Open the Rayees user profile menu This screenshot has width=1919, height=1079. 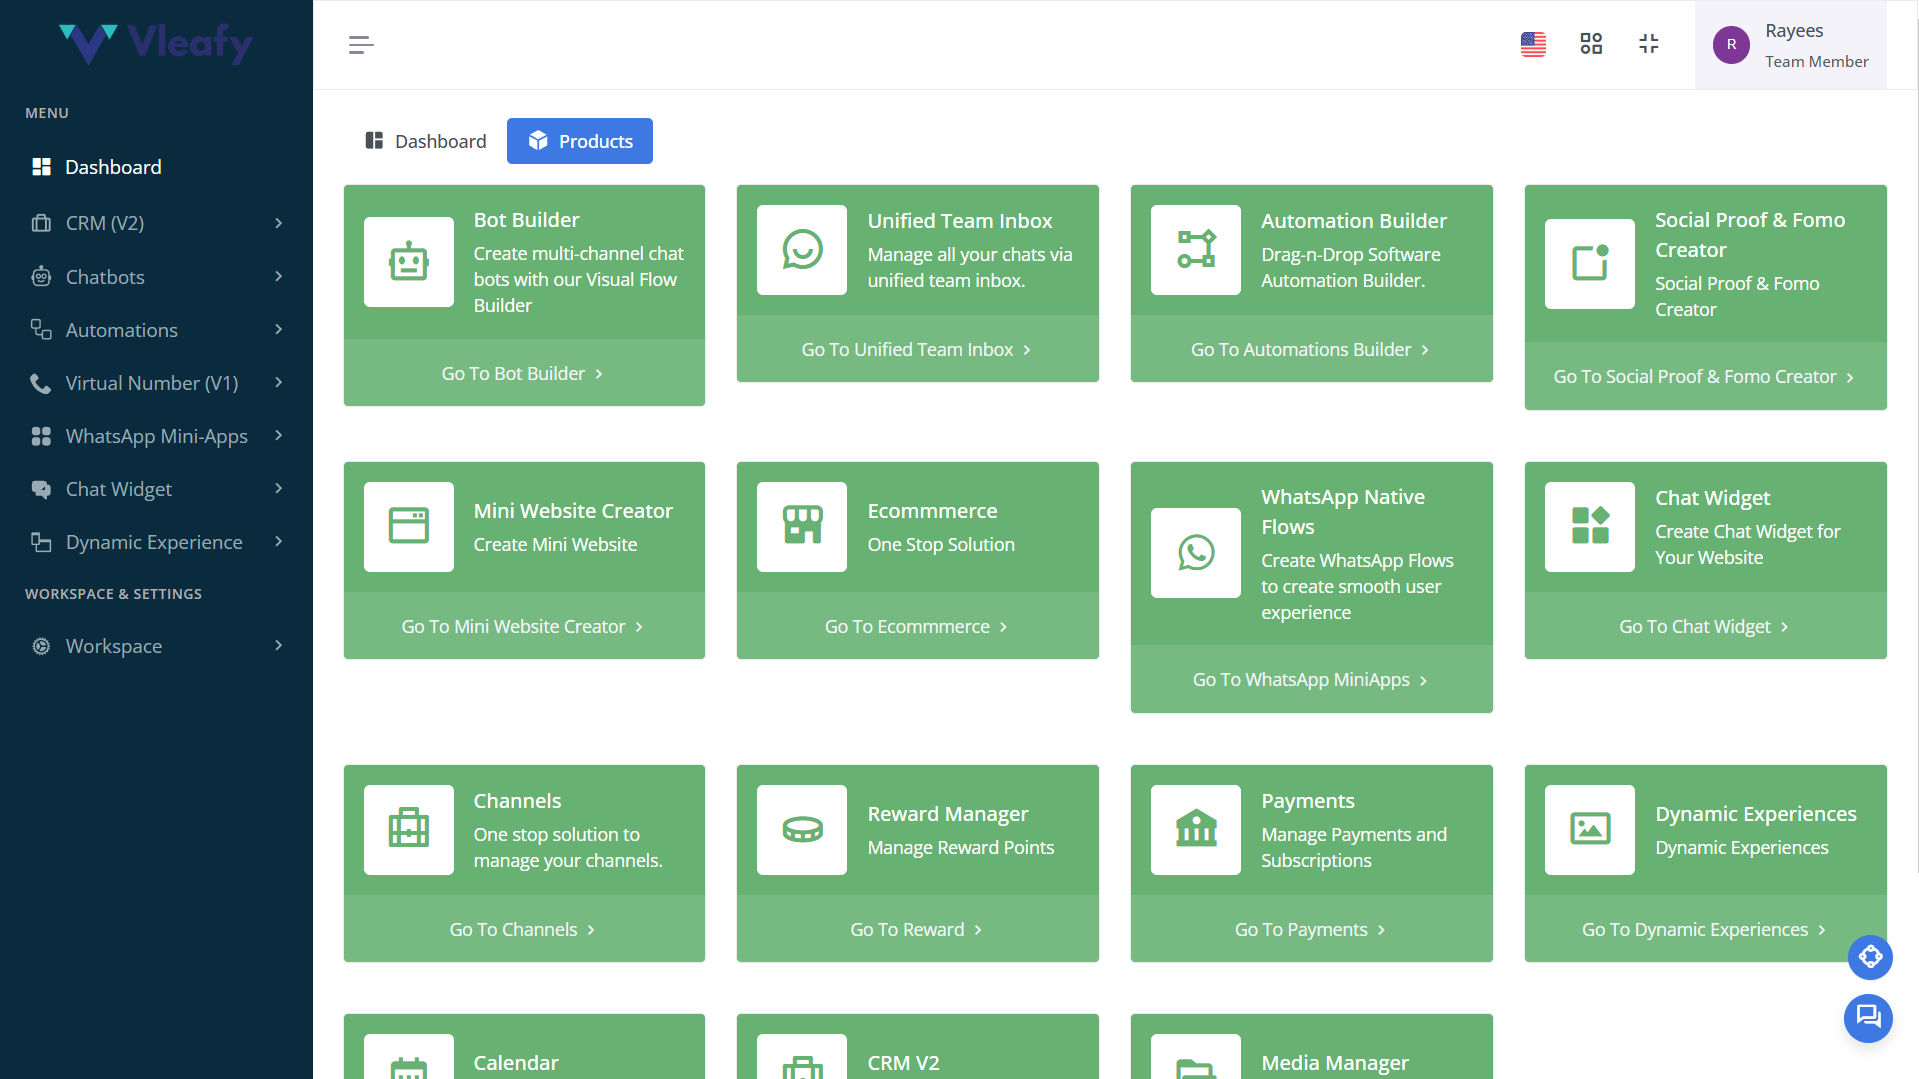click(x=1790, y=45)
